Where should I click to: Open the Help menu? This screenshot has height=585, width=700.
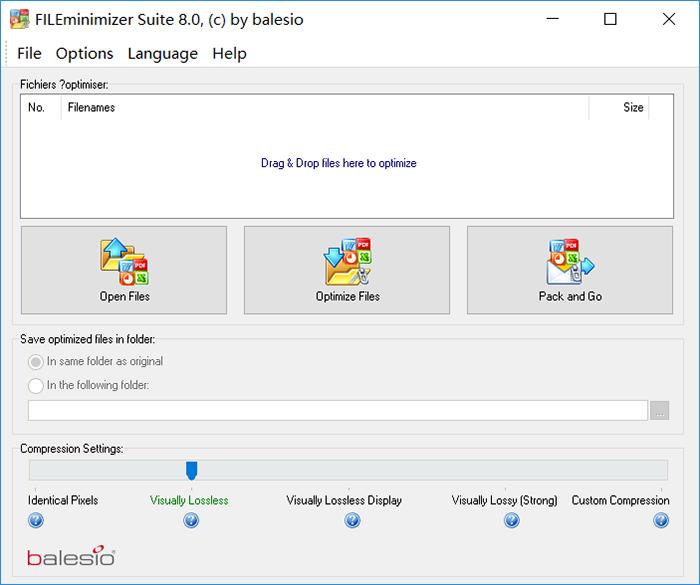click(229, 53)
